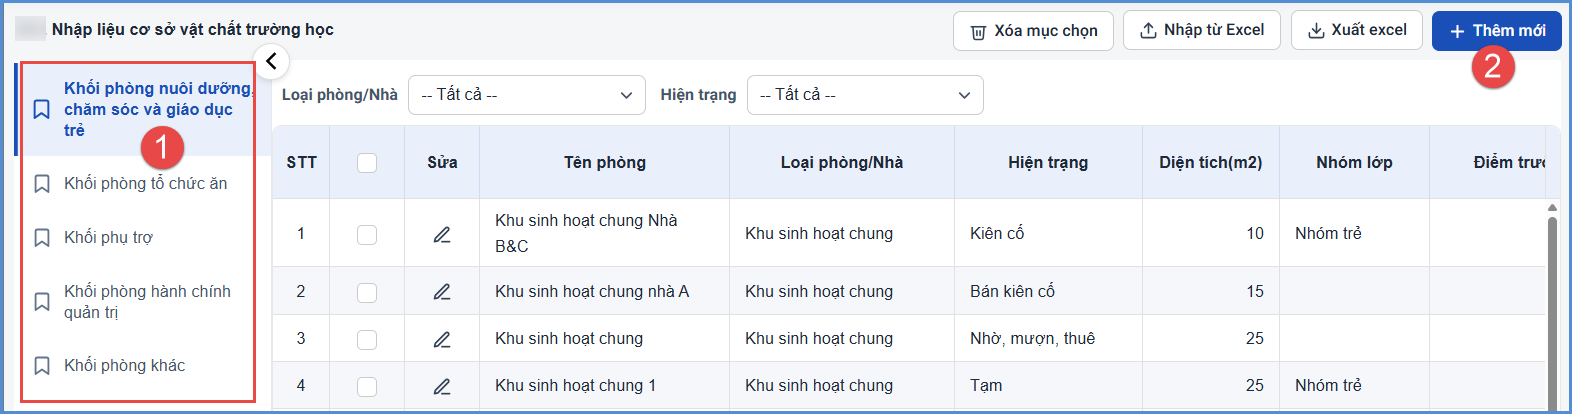1572x414 pixels.
Task: Click plus icon in Thêm mới button
Action: click(1457, 31)
